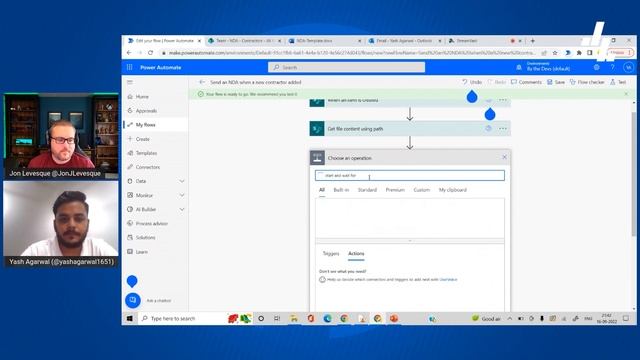Click the Windows taskbar search box
This screenshot has width=640, height=360.
point(181,318)
